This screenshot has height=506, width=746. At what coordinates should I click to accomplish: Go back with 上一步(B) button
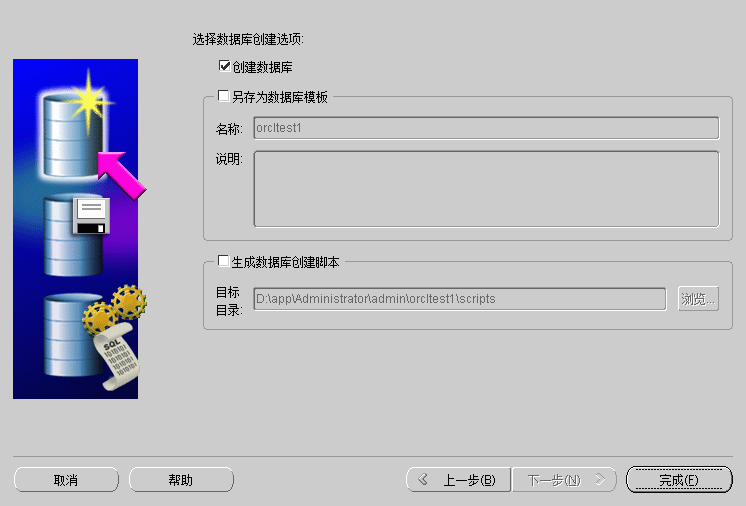point(458,480)
